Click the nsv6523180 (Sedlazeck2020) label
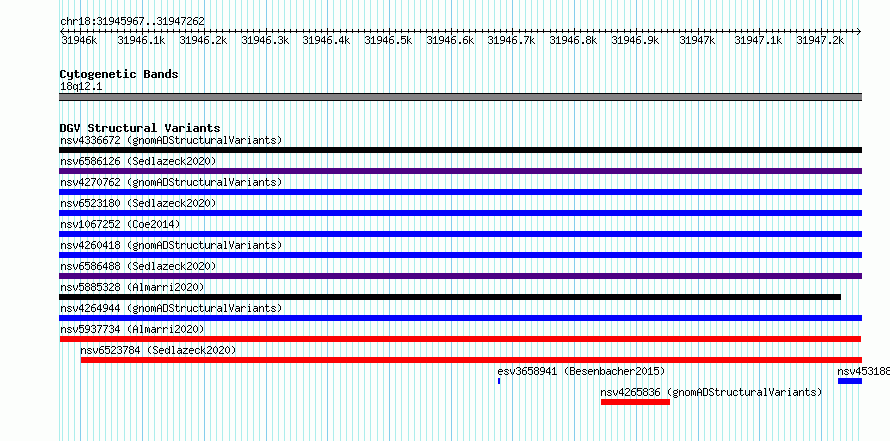Image resolution: width=890 pixels, height=441 pixels. 138,203
